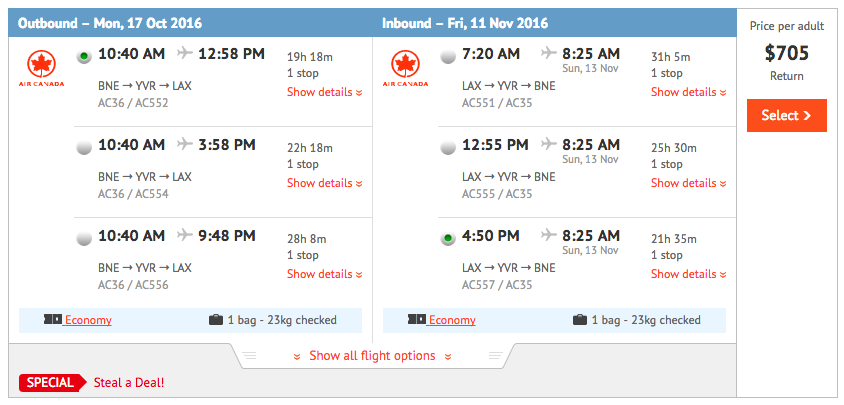
Task: Expand Show details for flight AC557 / AC35
Action: pyautogui.click(x=688, y=274)
